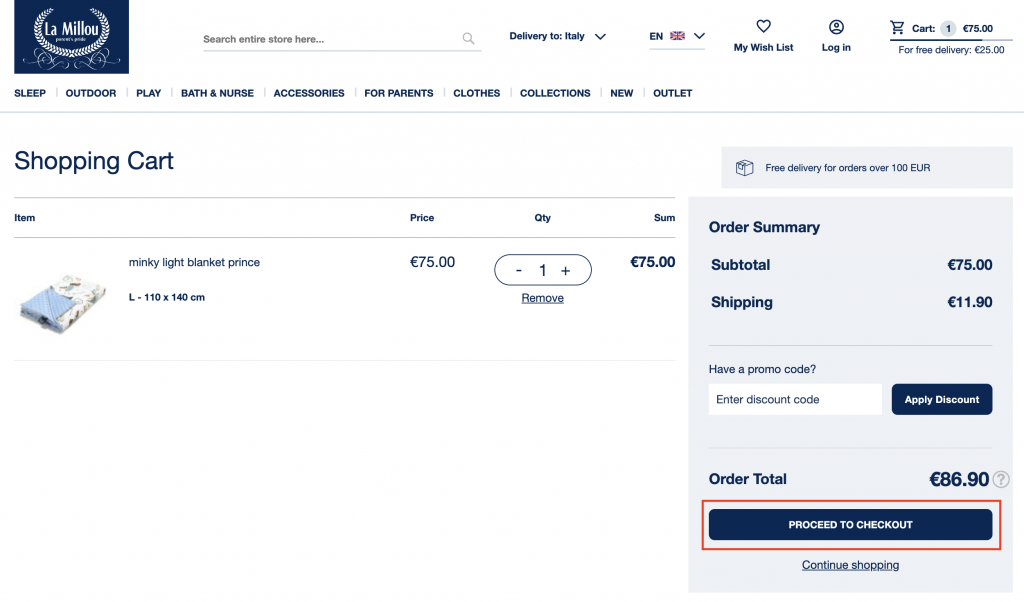Click the UK flag language icon
The width and height of the screenshot is (1024, 602).
(x=678, y=36)
